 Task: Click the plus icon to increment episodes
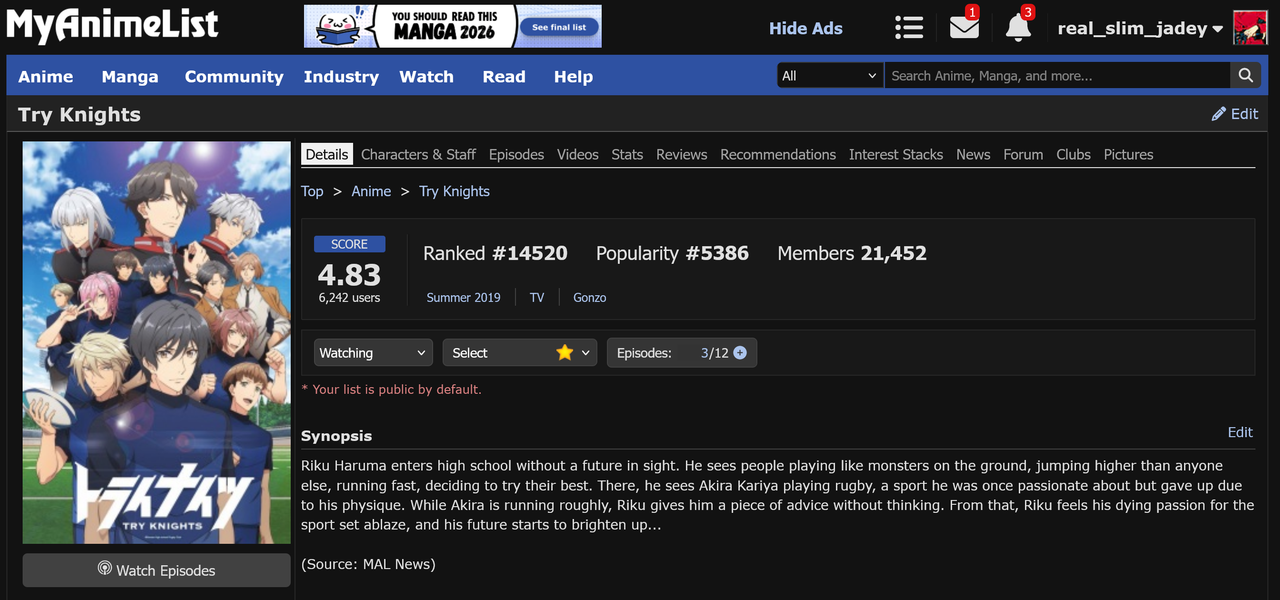tap(740, 353)
